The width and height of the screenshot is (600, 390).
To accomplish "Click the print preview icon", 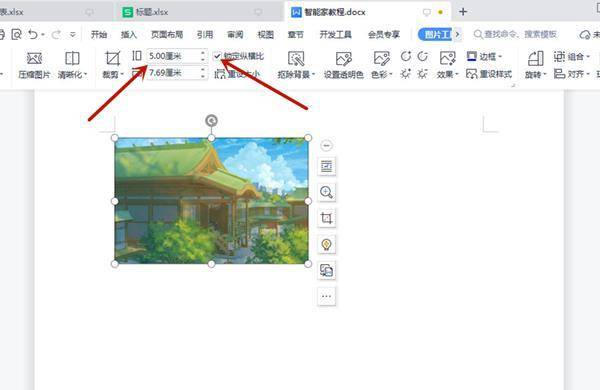I will 16,34.
